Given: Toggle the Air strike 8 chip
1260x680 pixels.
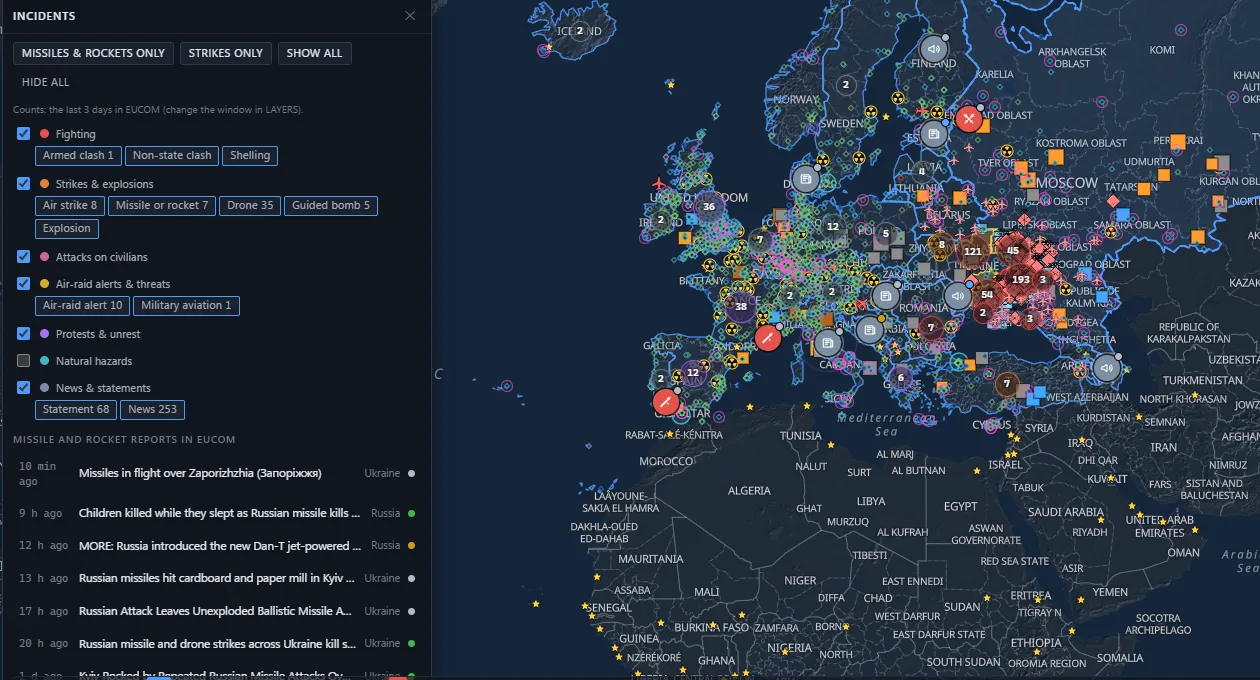Looking at the screenshot, I should pos(70,205).
